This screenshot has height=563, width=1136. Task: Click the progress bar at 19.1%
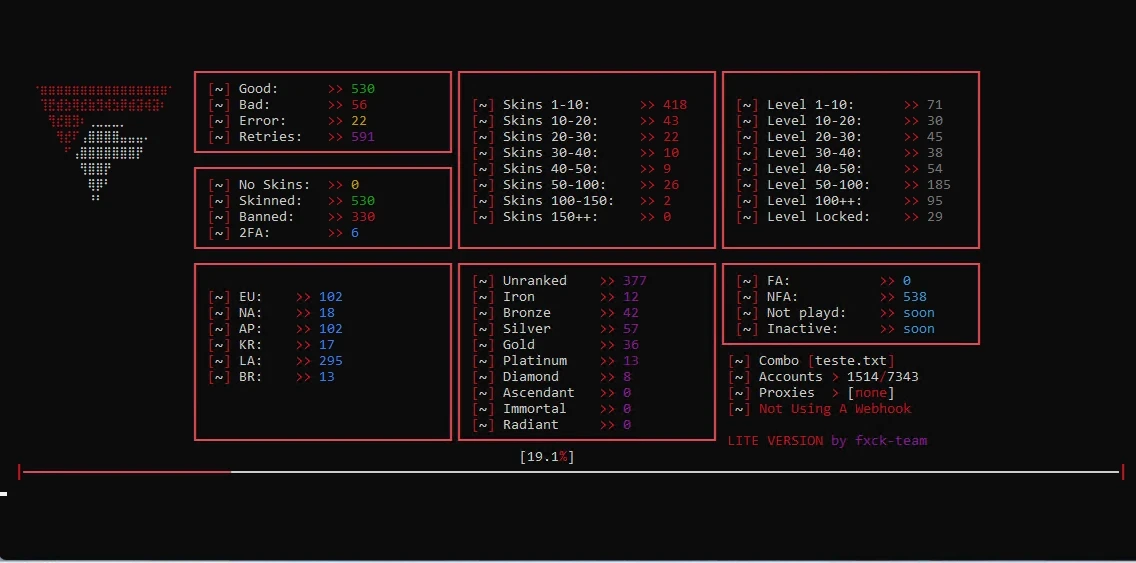(570, 472)
